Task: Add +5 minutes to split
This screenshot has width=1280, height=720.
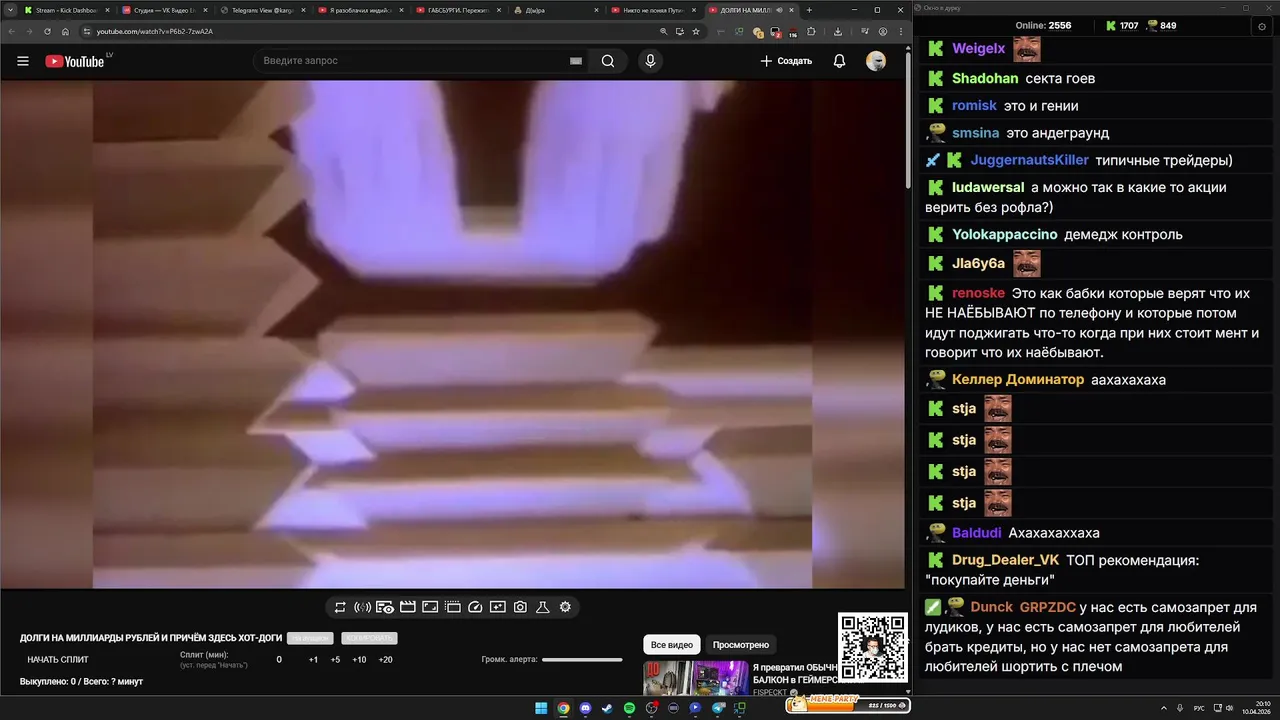Action: click(335, 660)
